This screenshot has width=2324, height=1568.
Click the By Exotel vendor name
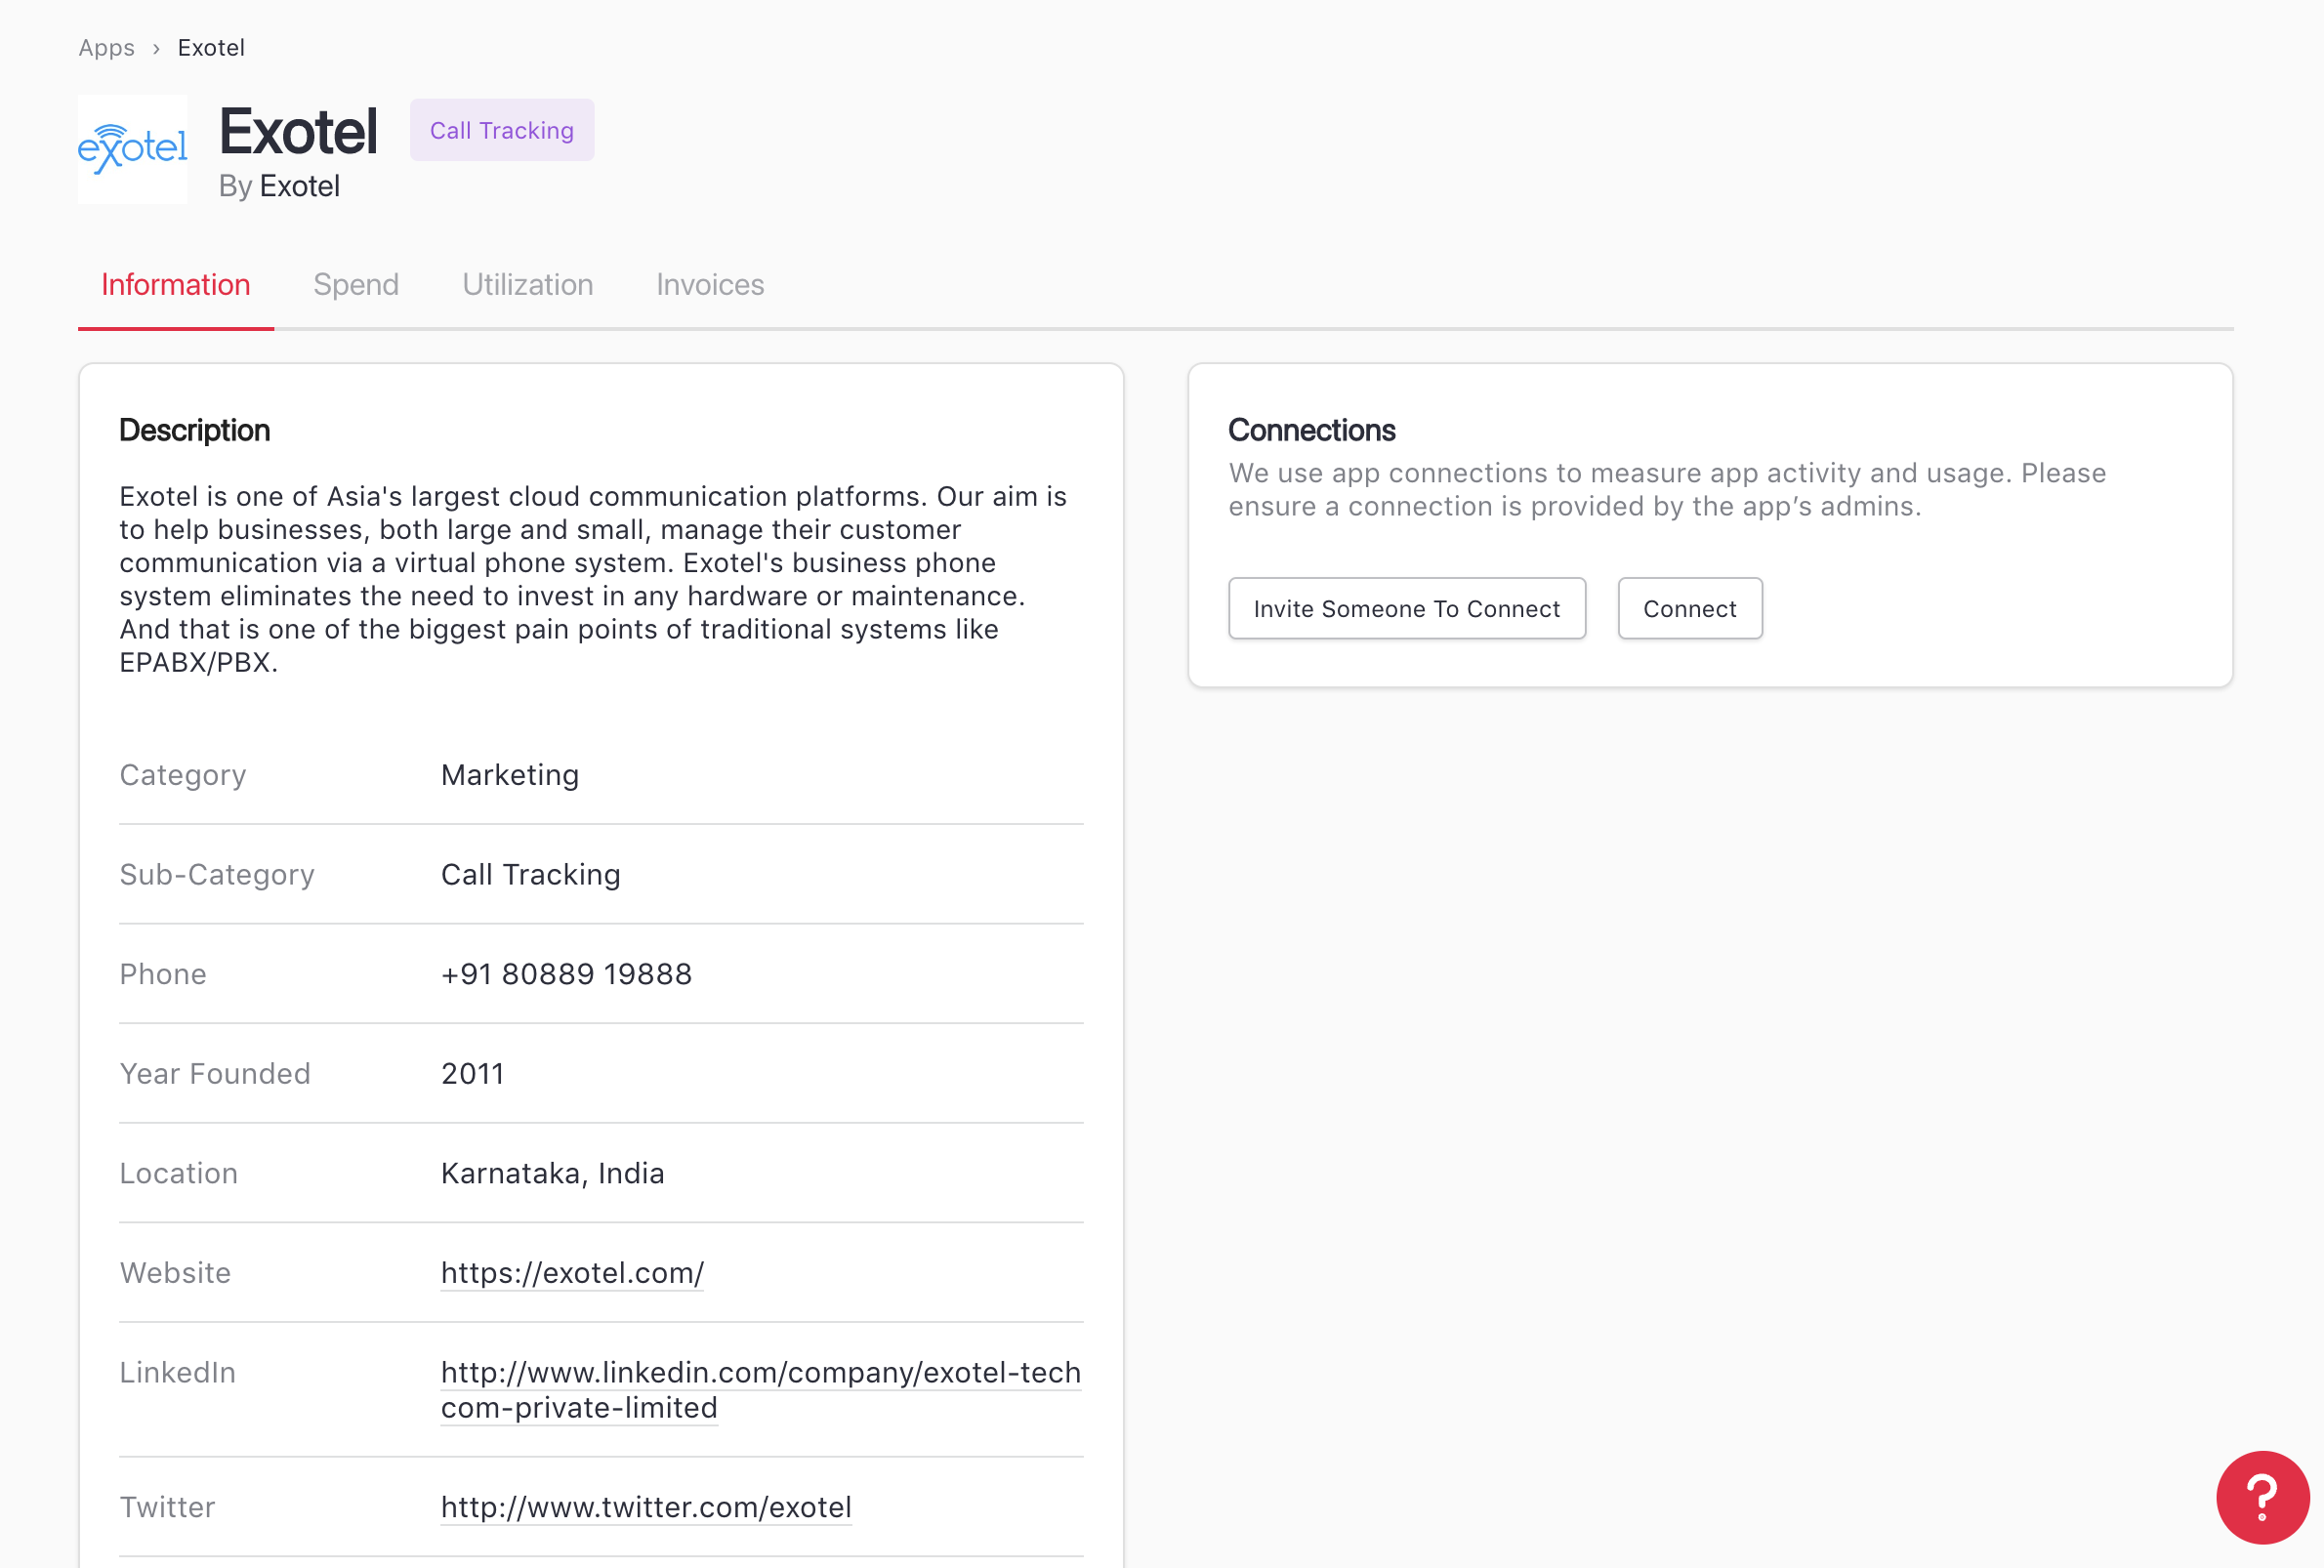tap(299, 187)
